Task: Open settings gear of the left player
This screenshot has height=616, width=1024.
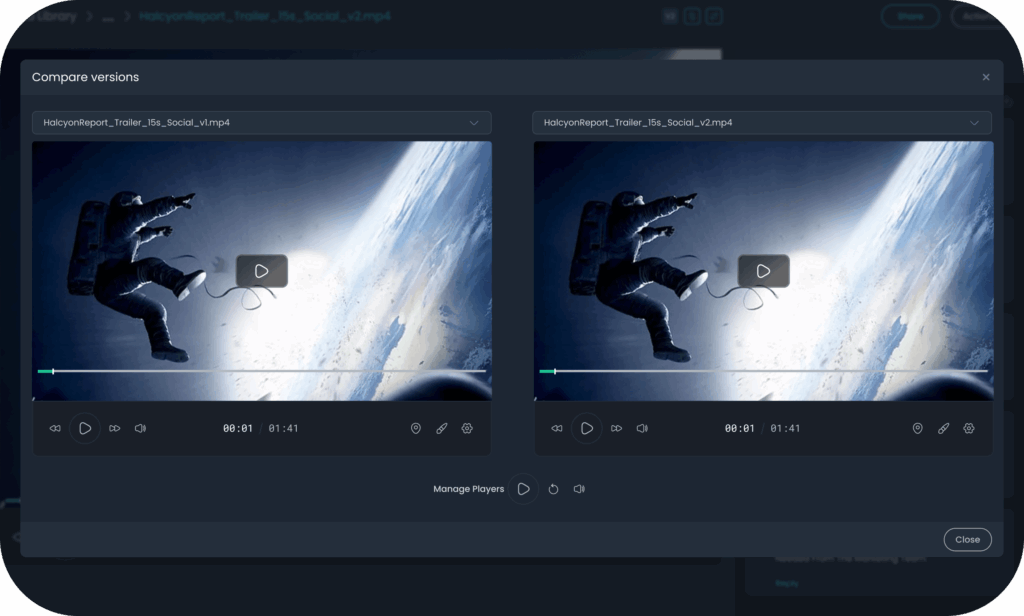Action: 467,429
